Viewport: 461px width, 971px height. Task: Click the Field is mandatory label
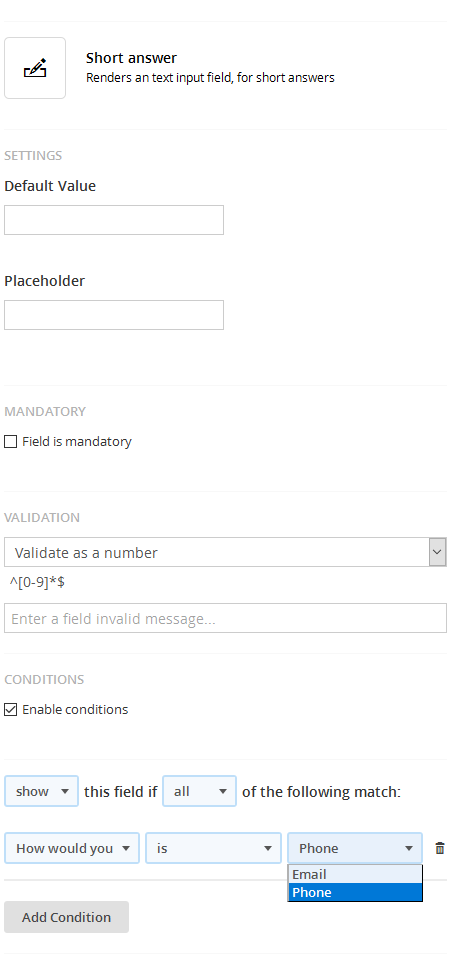pyautogui.click(x=77, y=442)
